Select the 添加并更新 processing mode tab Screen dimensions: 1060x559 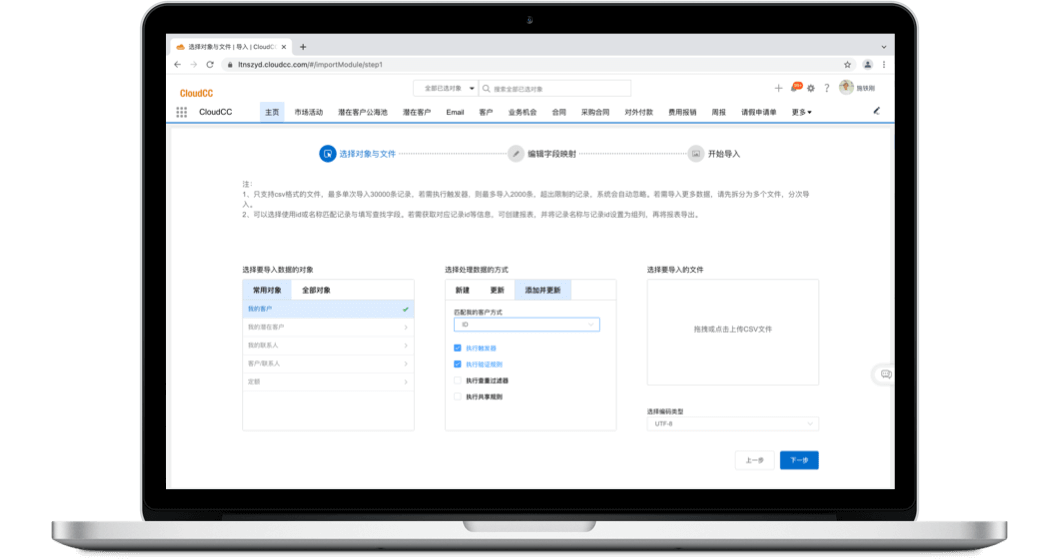tap(543, 290)
